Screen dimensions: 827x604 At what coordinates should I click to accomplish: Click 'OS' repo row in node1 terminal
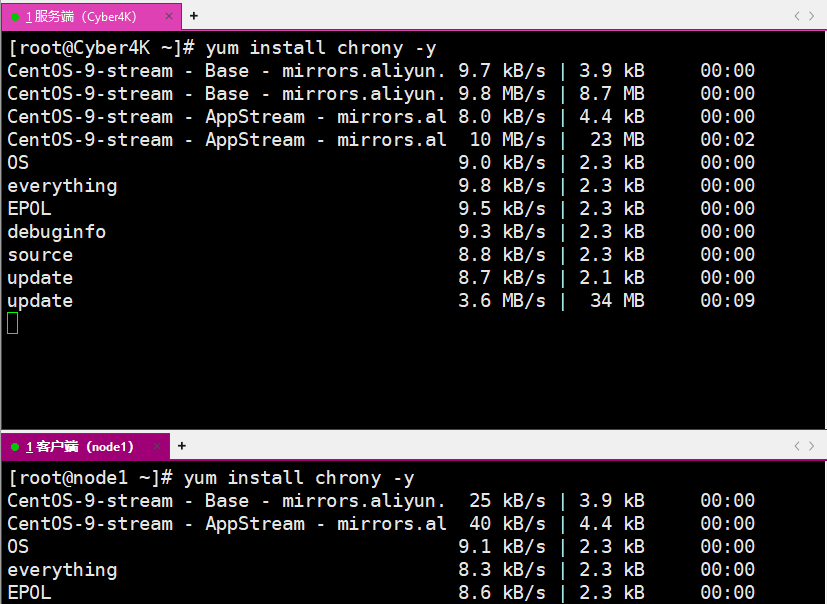[x=381, y=547]
